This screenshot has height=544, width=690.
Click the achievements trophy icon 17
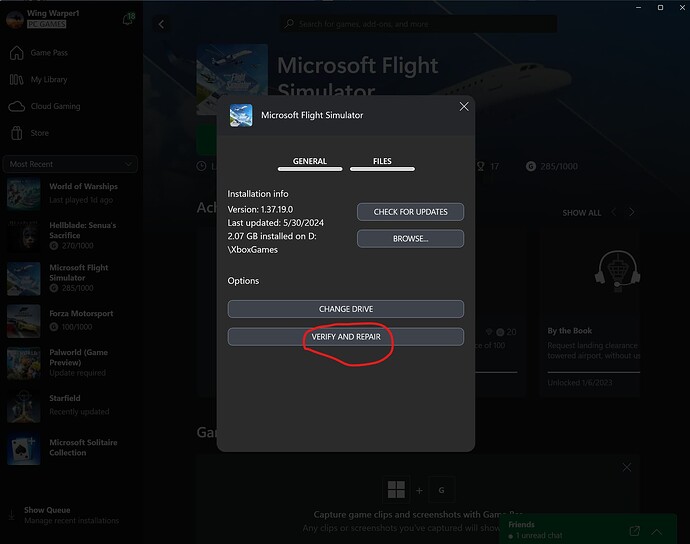click(481, 166)
